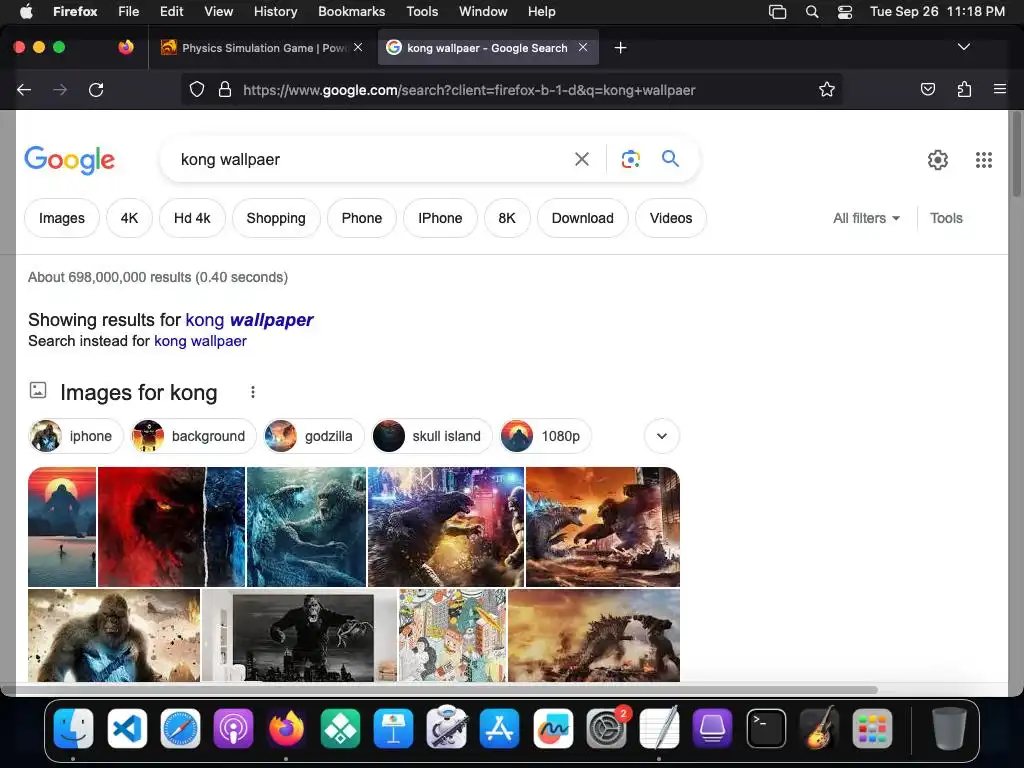Open the three-dot menu beside Images for kong
Image resolution: width=1024 pixels, height=768 pixels.
pos(253,392)
